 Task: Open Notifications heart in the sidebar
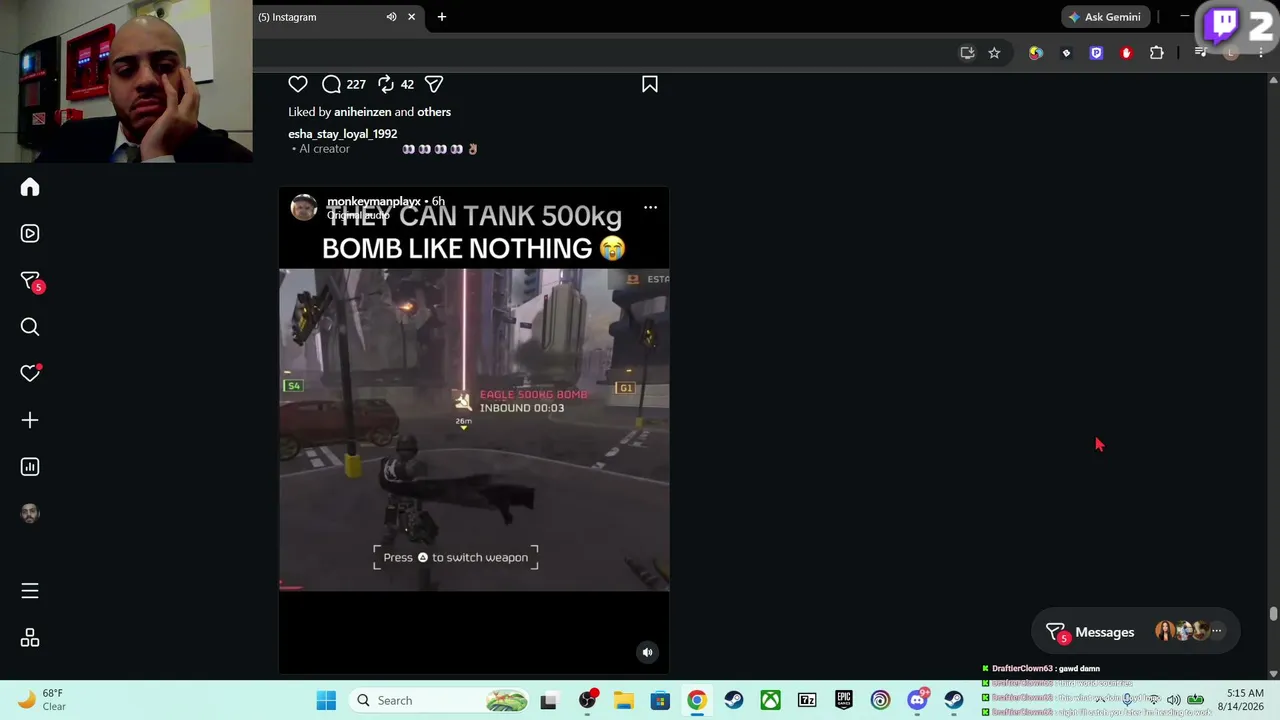[x=30, y=373]
